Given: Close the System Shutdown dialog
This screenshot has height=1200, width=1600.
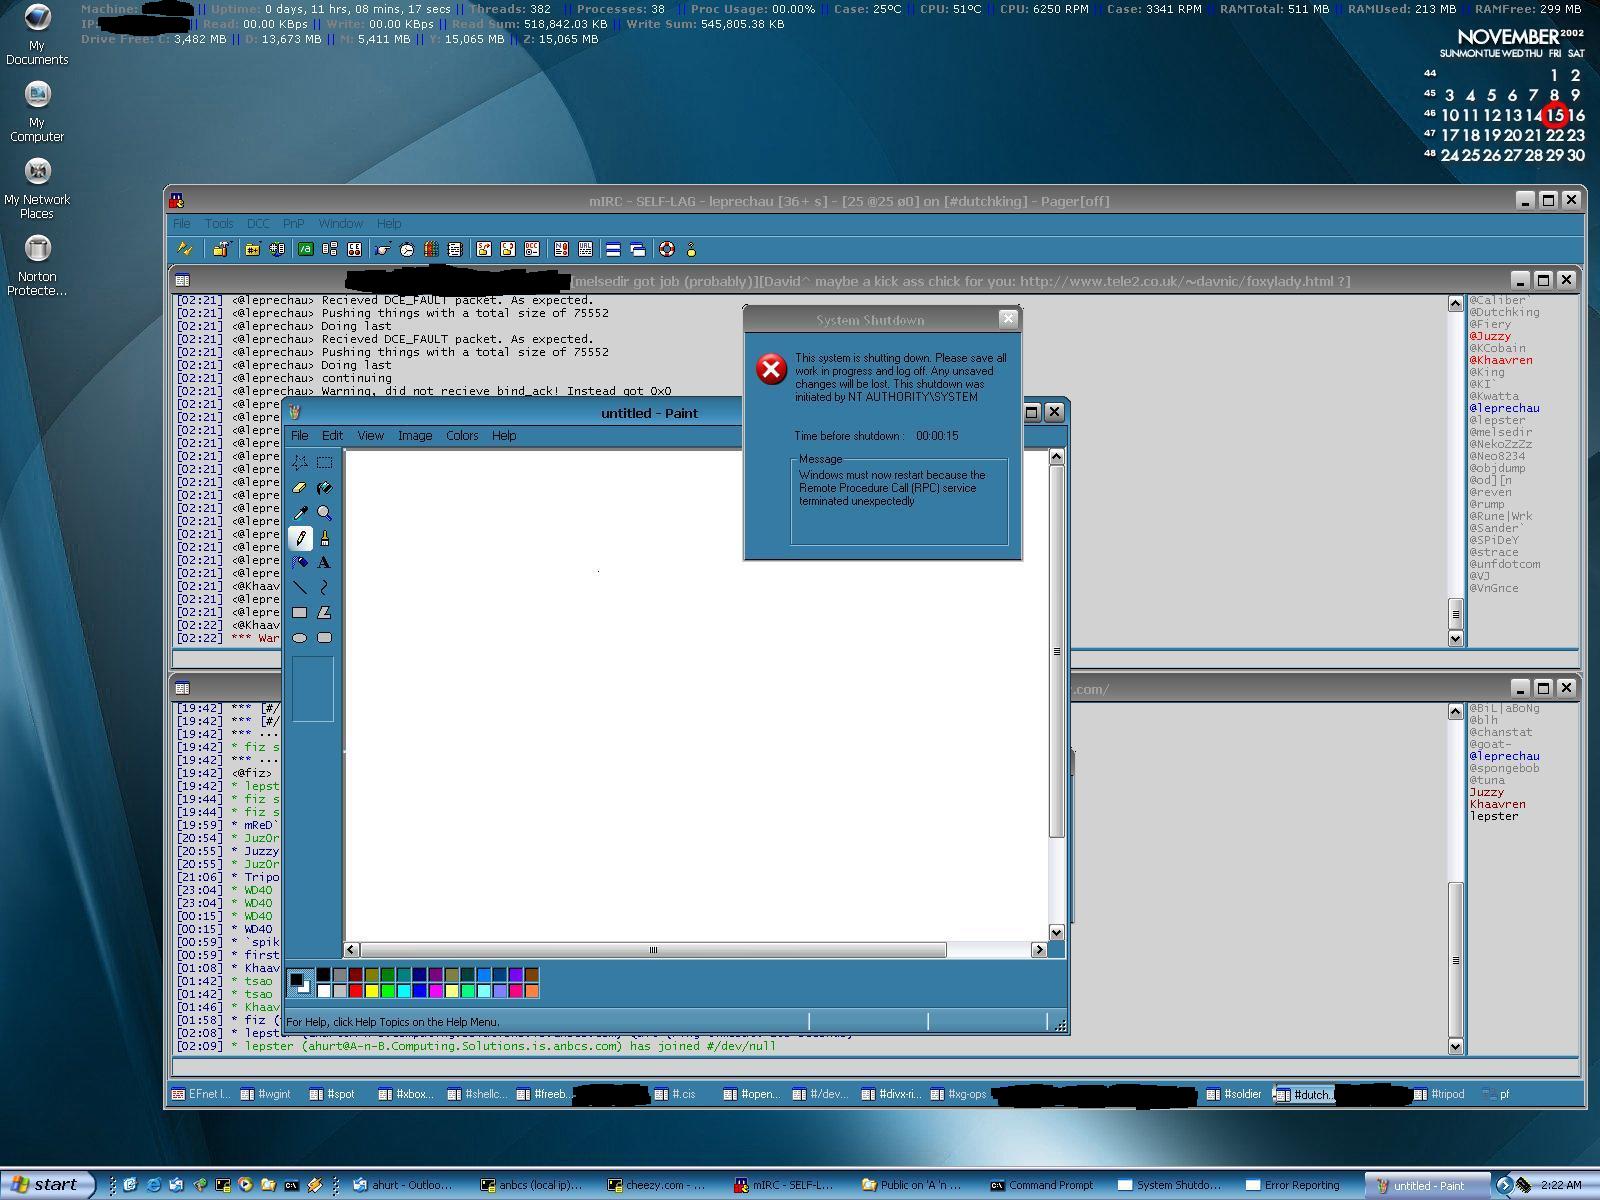Looking at the screenshot, I should 1008,318.
